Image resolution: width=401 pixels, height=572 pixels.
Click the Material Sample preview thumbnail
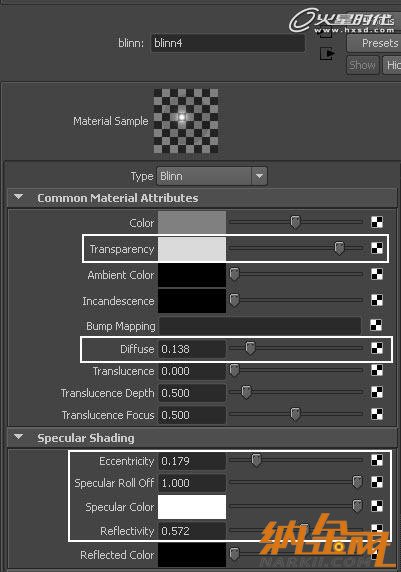tap(186, 121)
